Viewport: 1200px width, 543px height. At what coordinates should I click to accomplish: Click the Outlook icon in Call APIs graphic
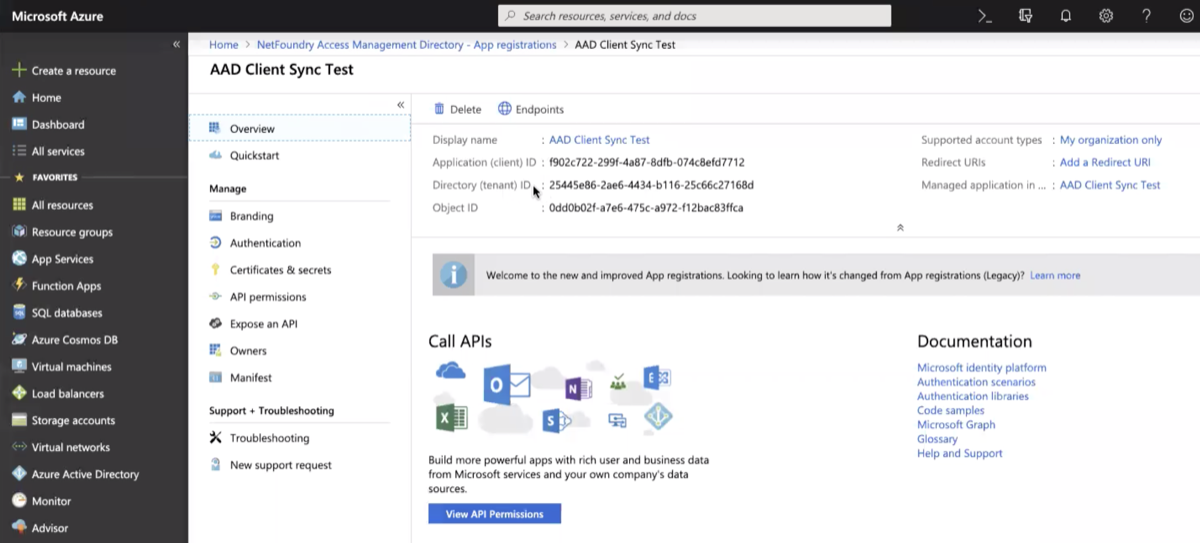coord(506,385)
